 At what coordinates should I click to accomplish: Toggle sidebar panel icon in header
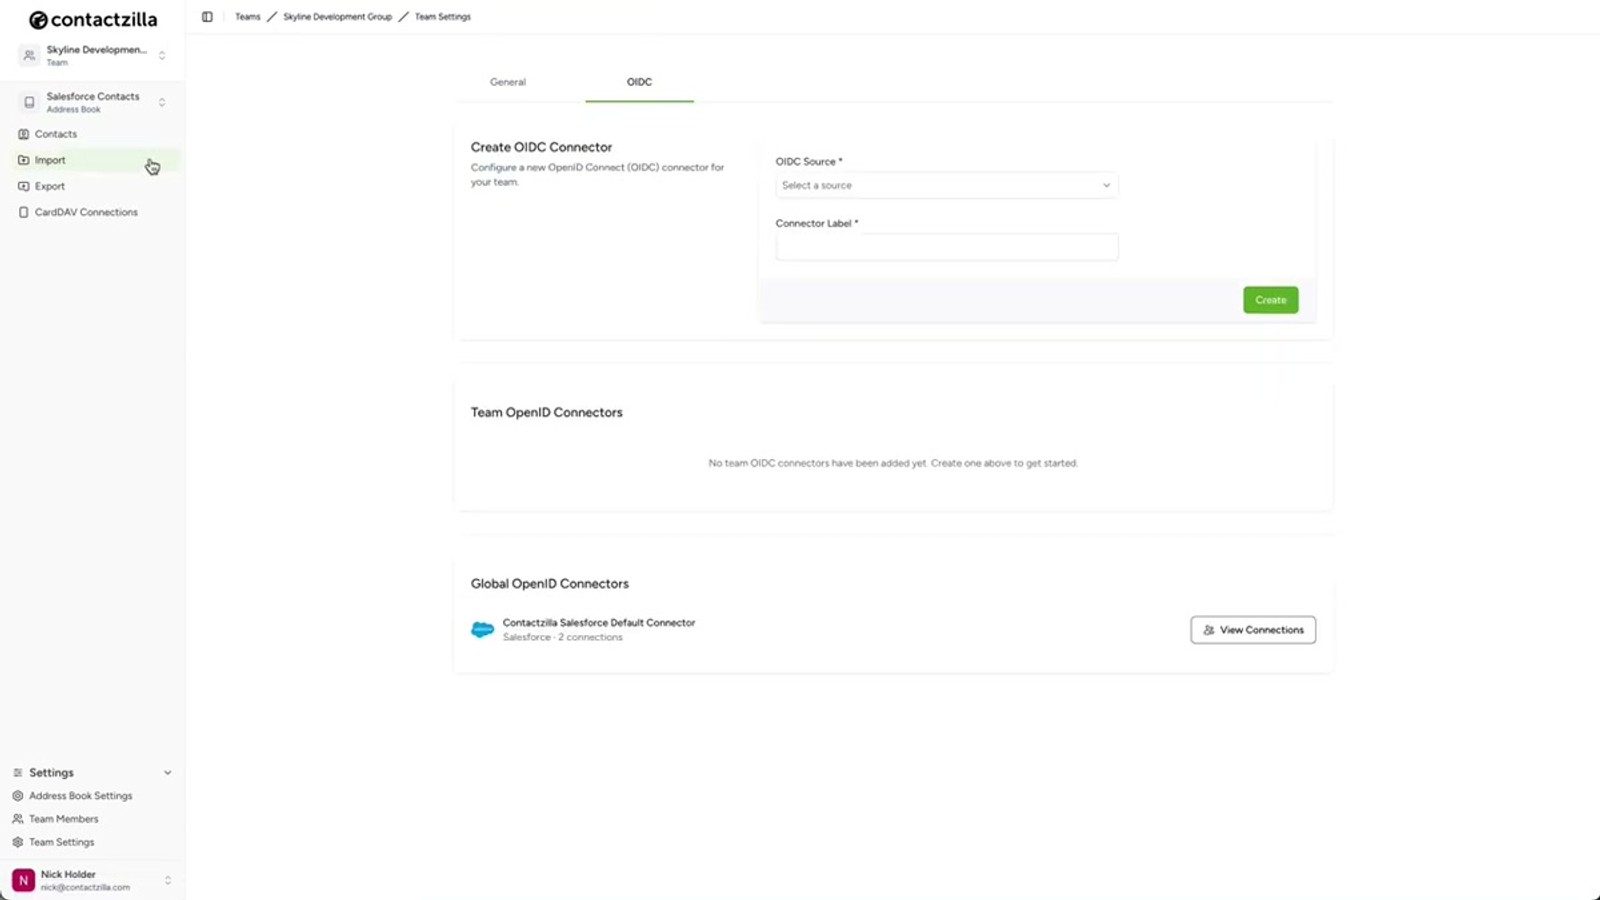pyautogui.click(x=207, y=17)
